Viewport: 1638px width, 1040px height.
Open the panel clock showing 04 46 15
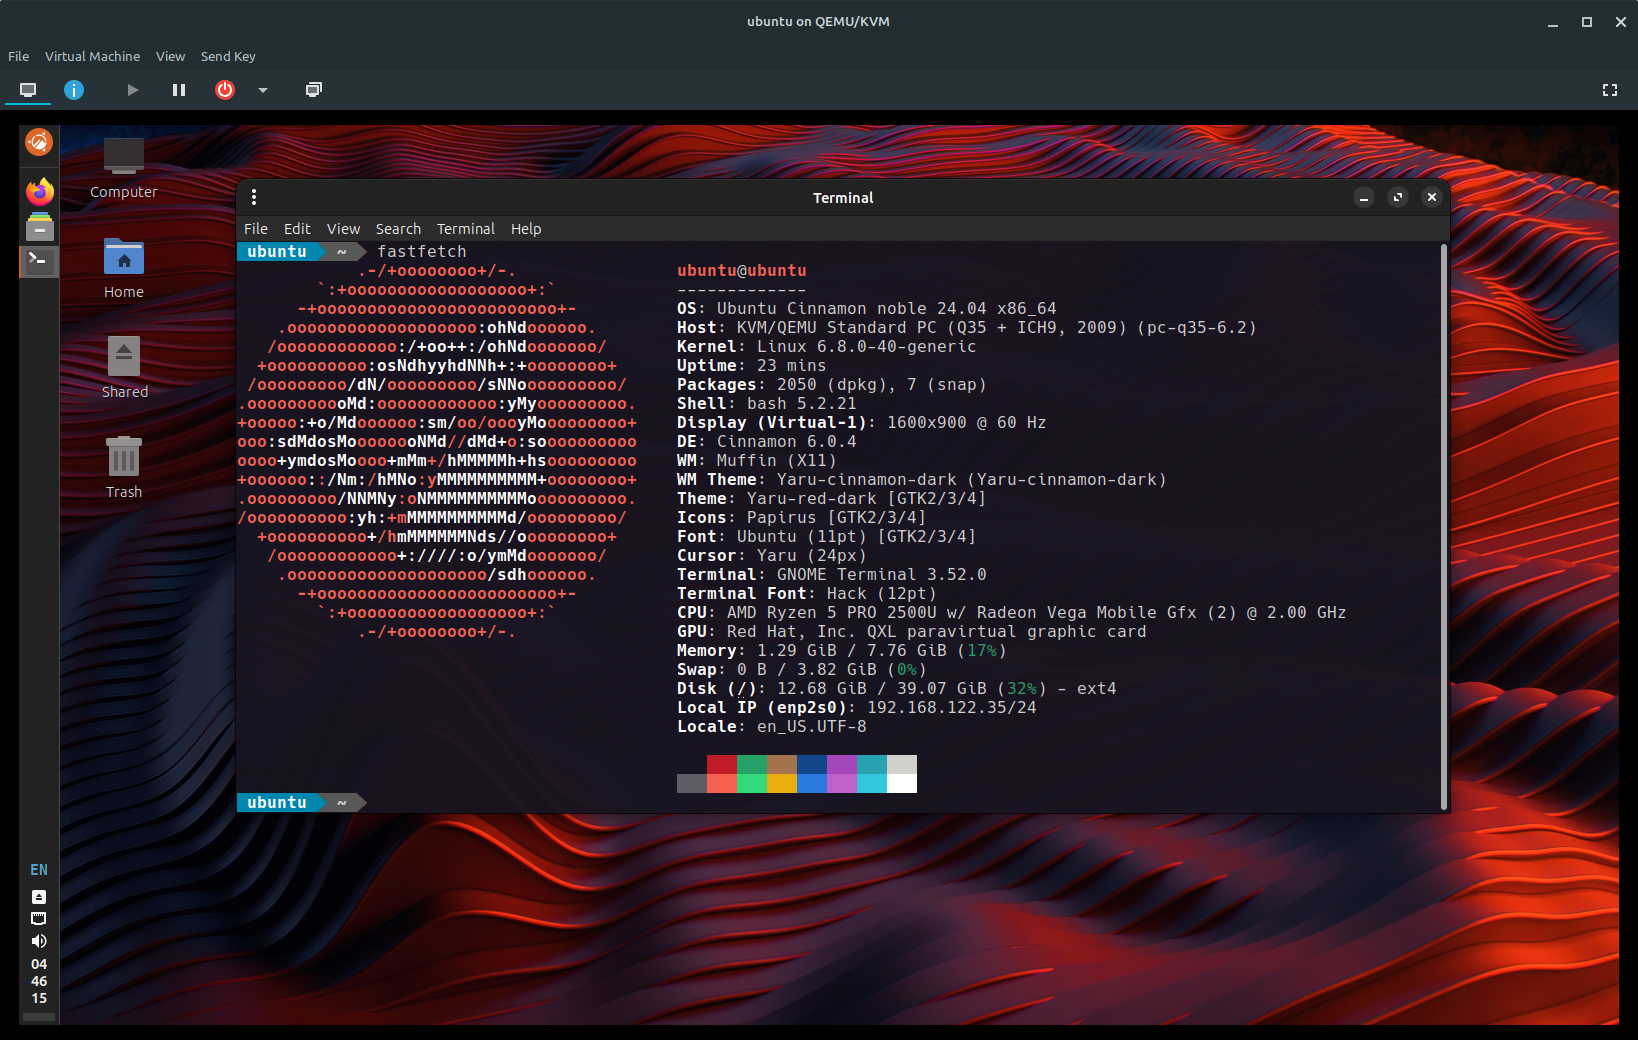coord(39,981)
